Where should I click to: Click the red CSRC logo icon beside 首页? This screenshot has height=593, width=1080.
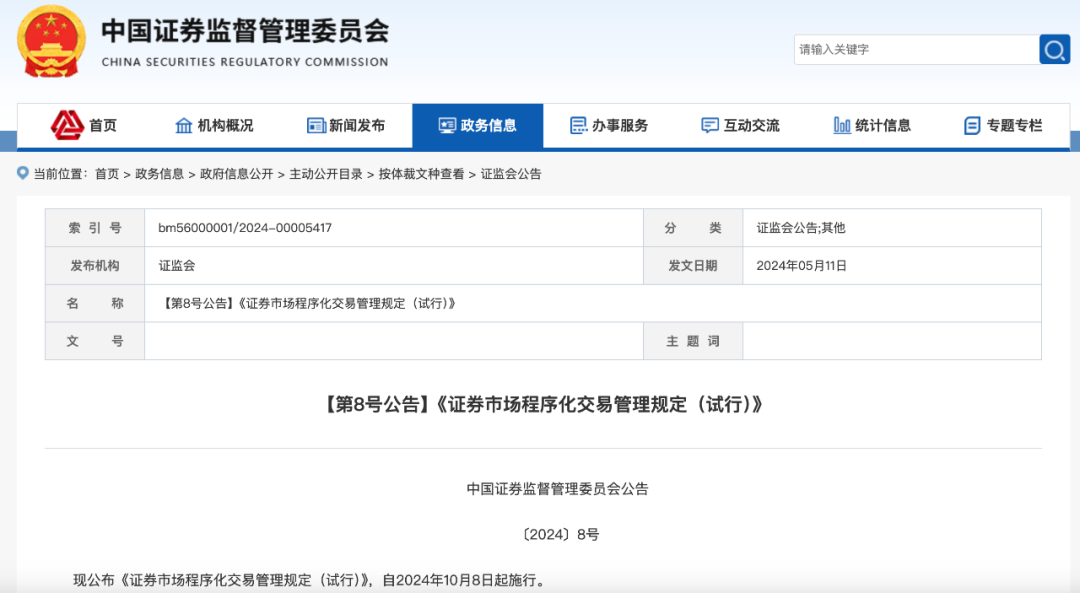(x=67, y=125)
